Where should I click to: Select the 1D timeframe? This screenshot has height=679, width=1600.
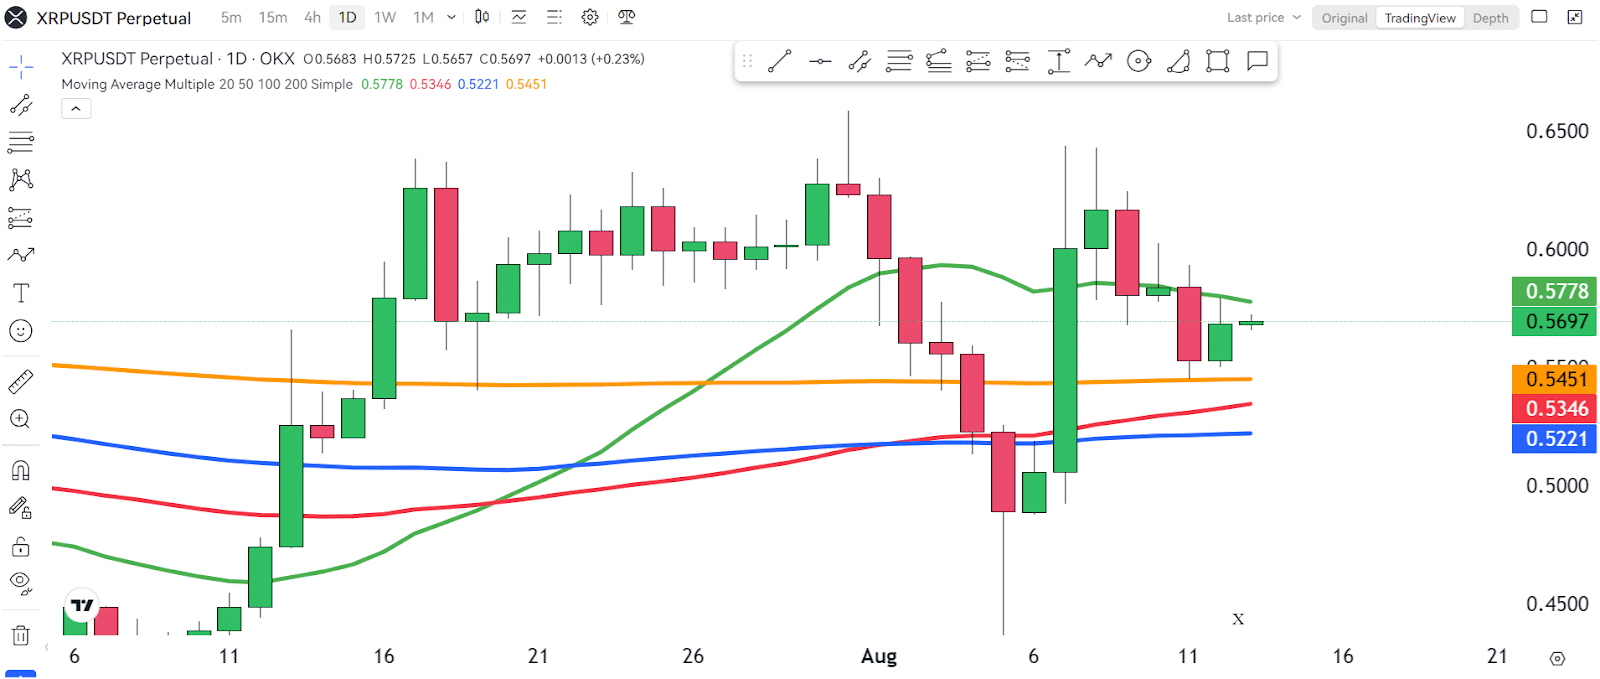347,17
